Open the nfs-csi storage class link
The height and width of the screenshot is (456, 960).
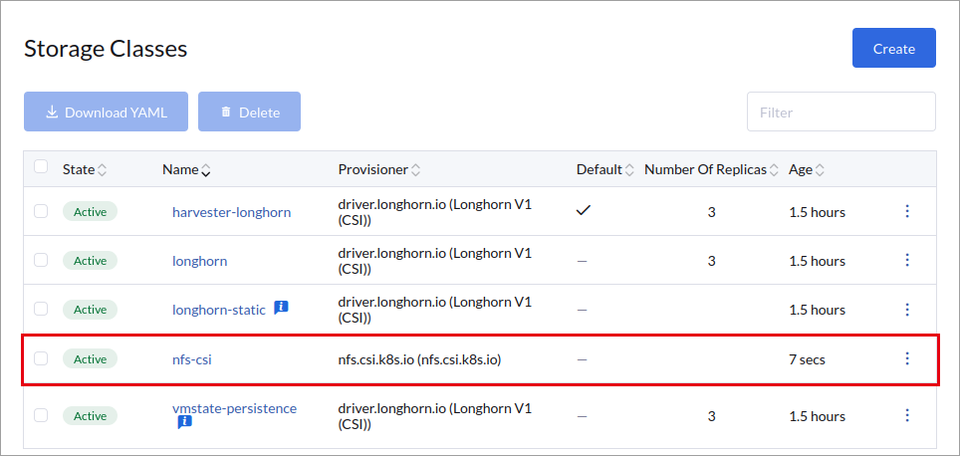pyautogui.click(x=192, y=359)
